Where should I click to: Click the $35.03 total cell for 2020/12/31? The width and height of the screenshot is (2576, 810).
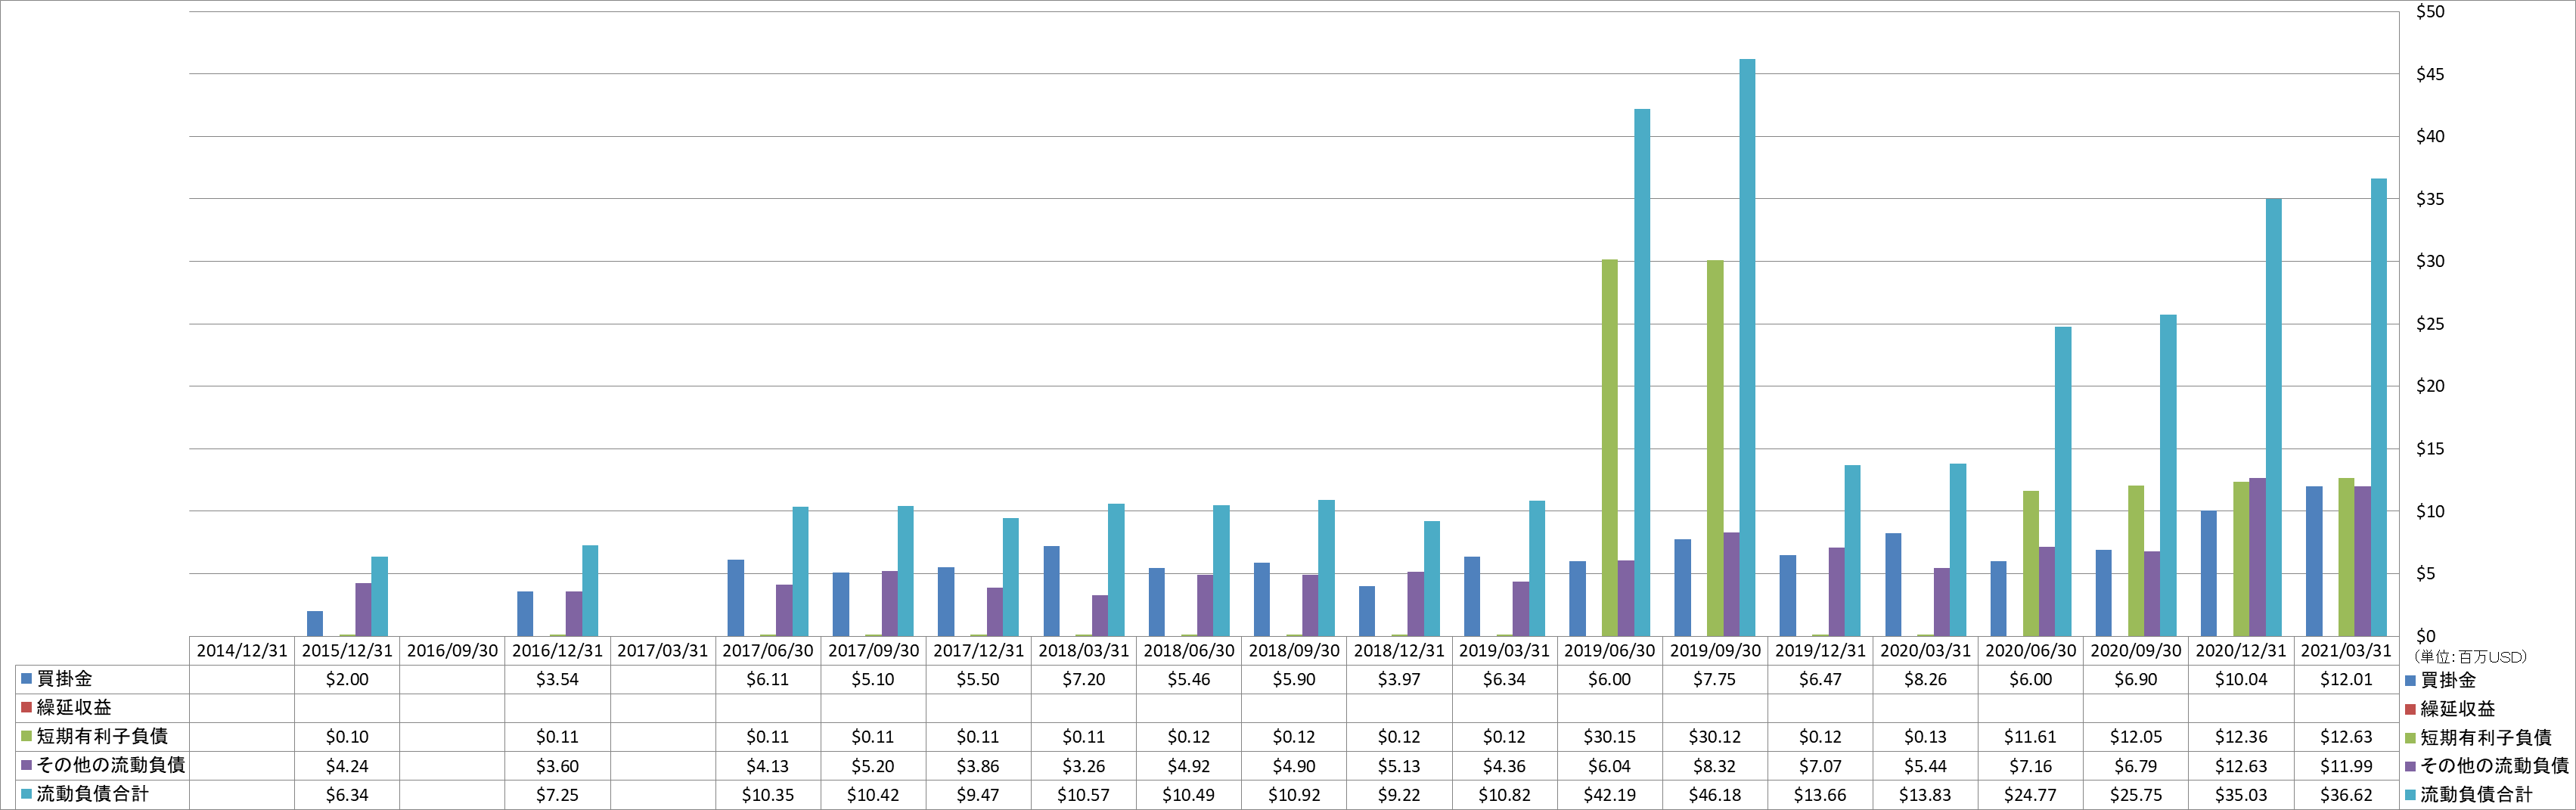click(2241, 795)
